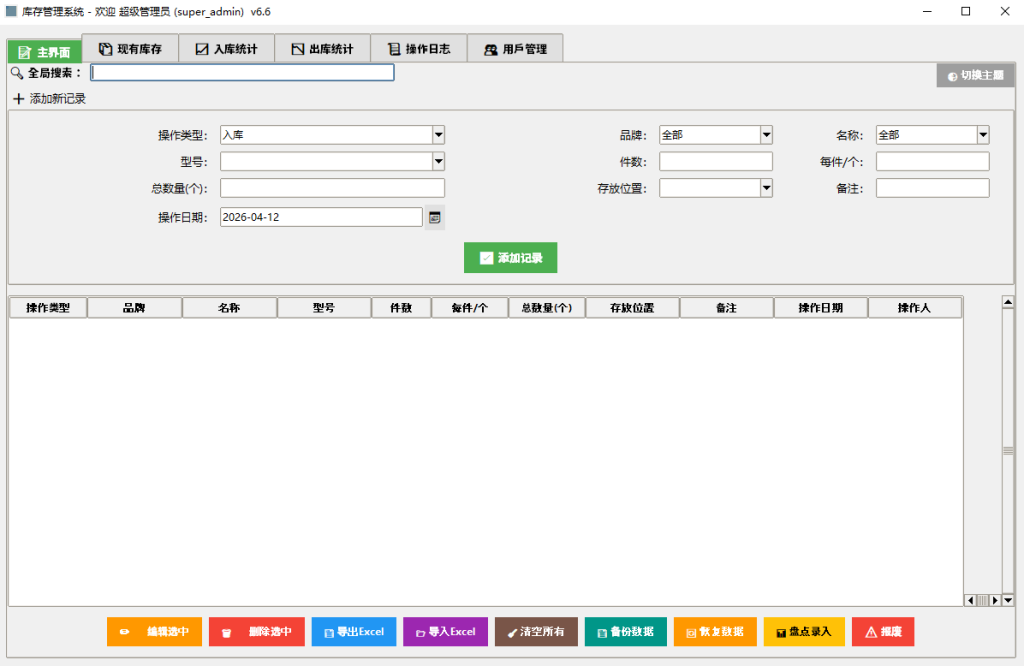Click the green 添加记录 button
This screenshot has height=666, width=1024.
pyautogui.click(x=511, y=258)
